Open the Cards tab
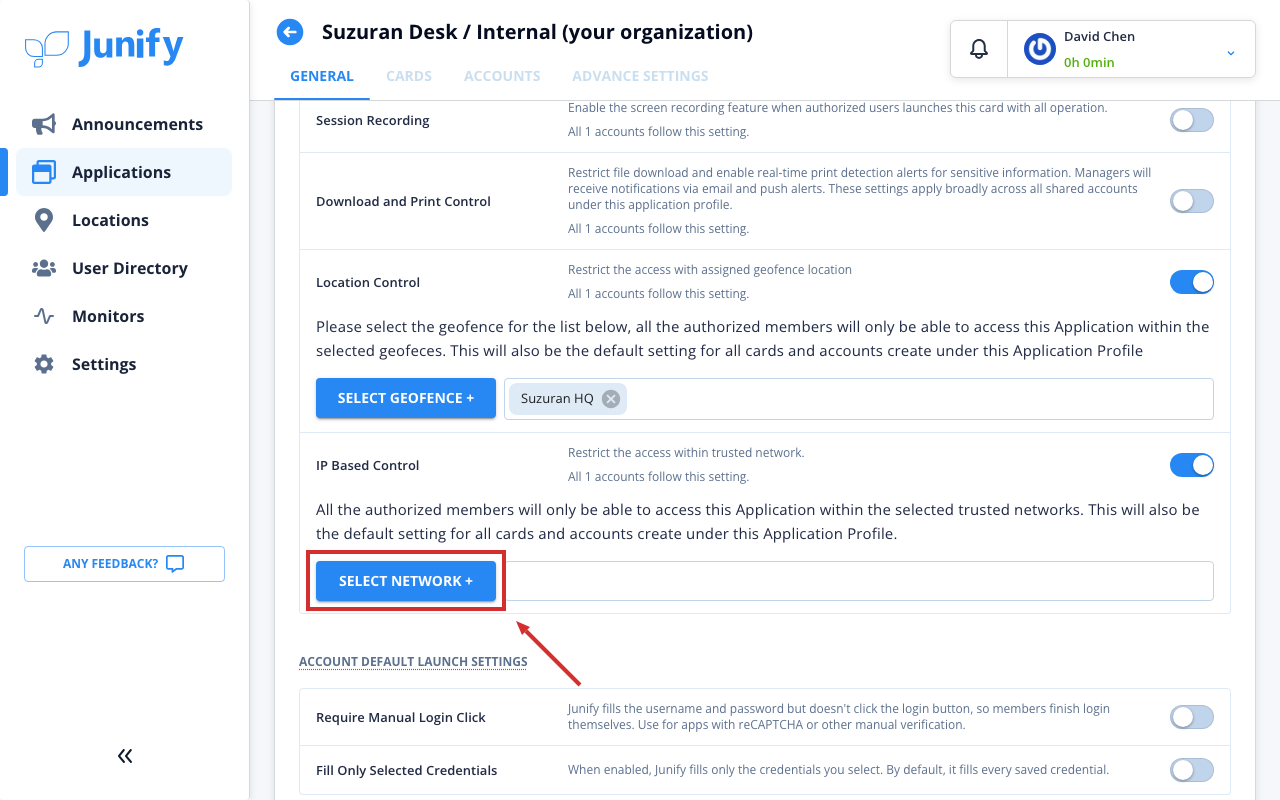Viewport: 1280px width, 800px height. click(409, 76)
